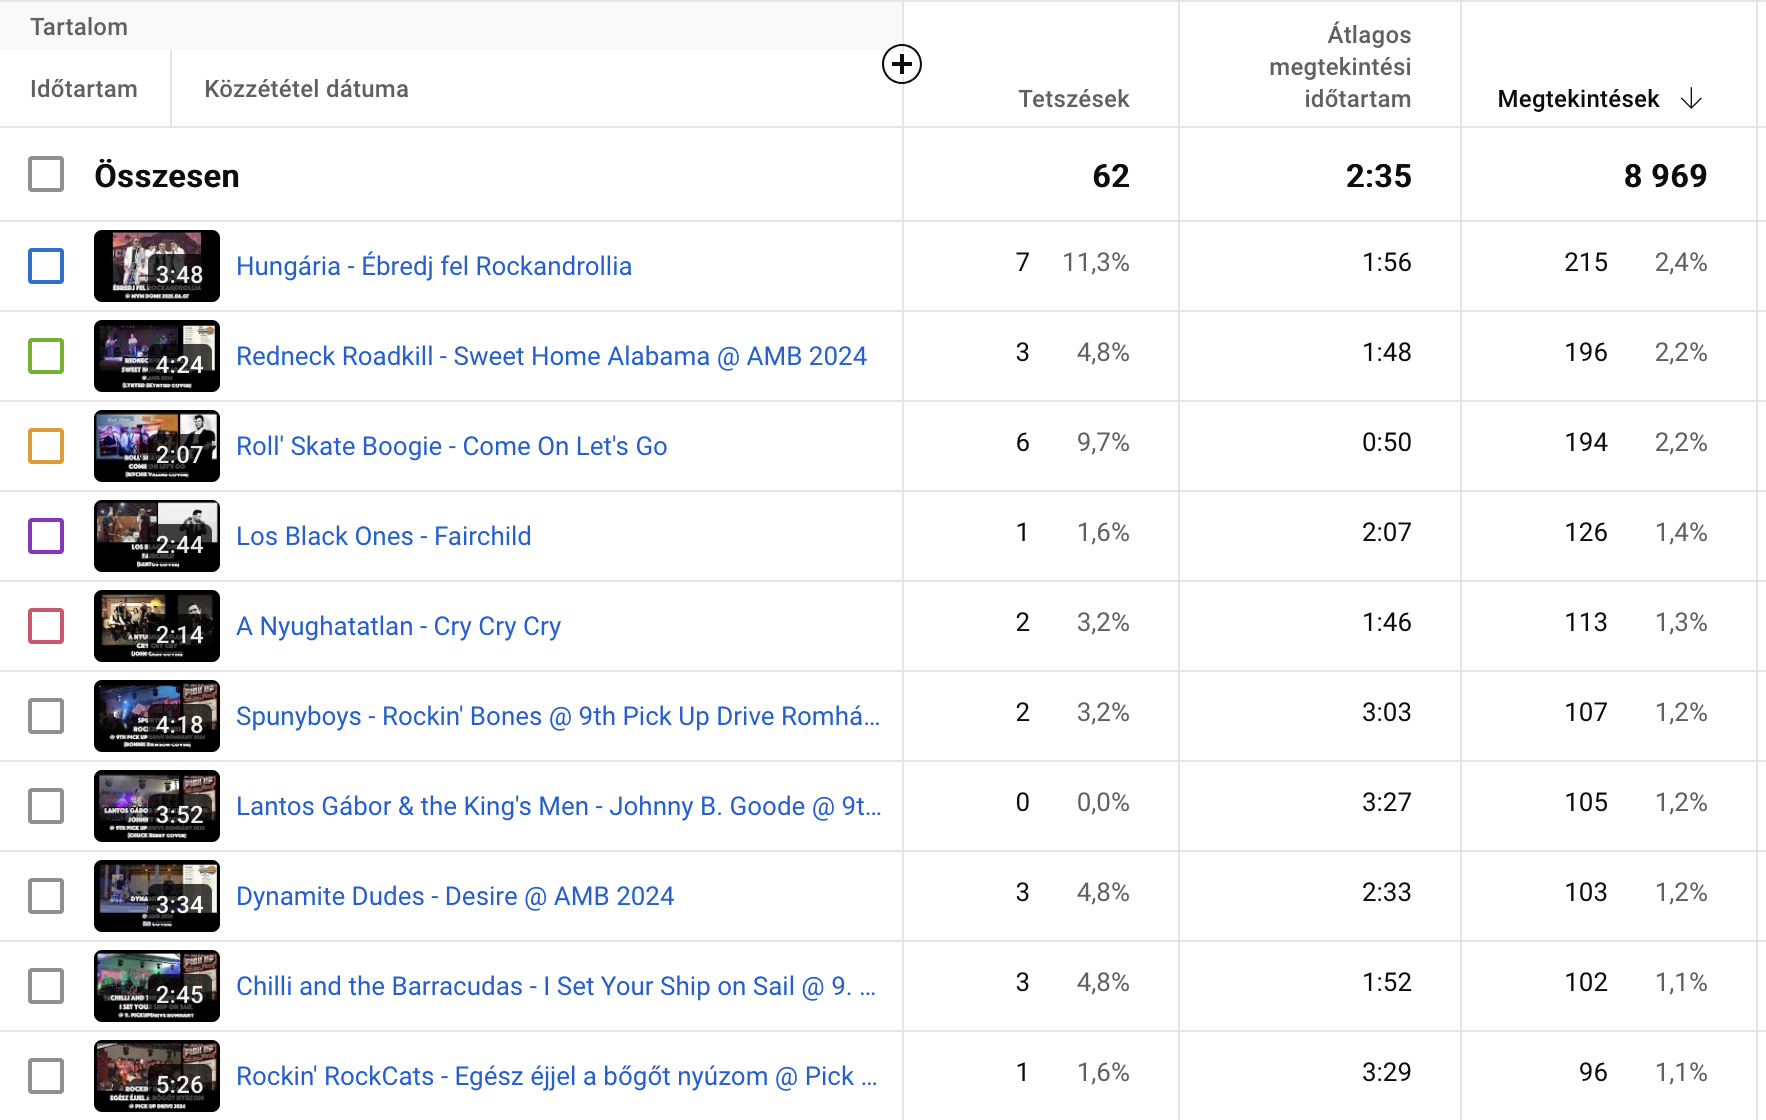Uncheck the orange Roll' Skate Boogie checkbox
Image resolution: width=1766 pixels, height=1120 pixels.
46,446
